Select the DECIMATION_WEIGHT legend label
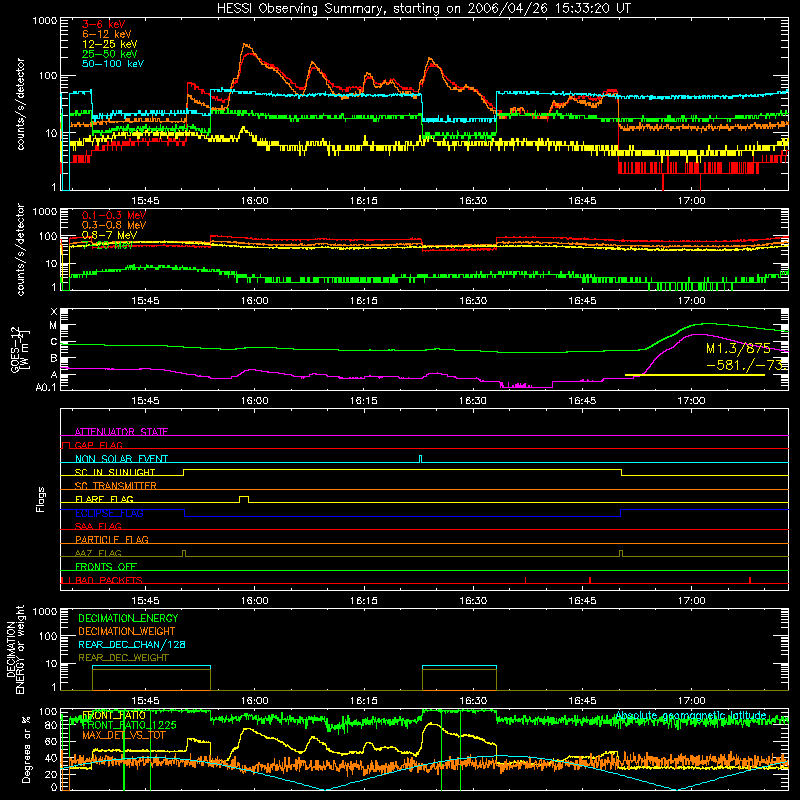This screenshot has height=800, width=800. pos(127,631)
